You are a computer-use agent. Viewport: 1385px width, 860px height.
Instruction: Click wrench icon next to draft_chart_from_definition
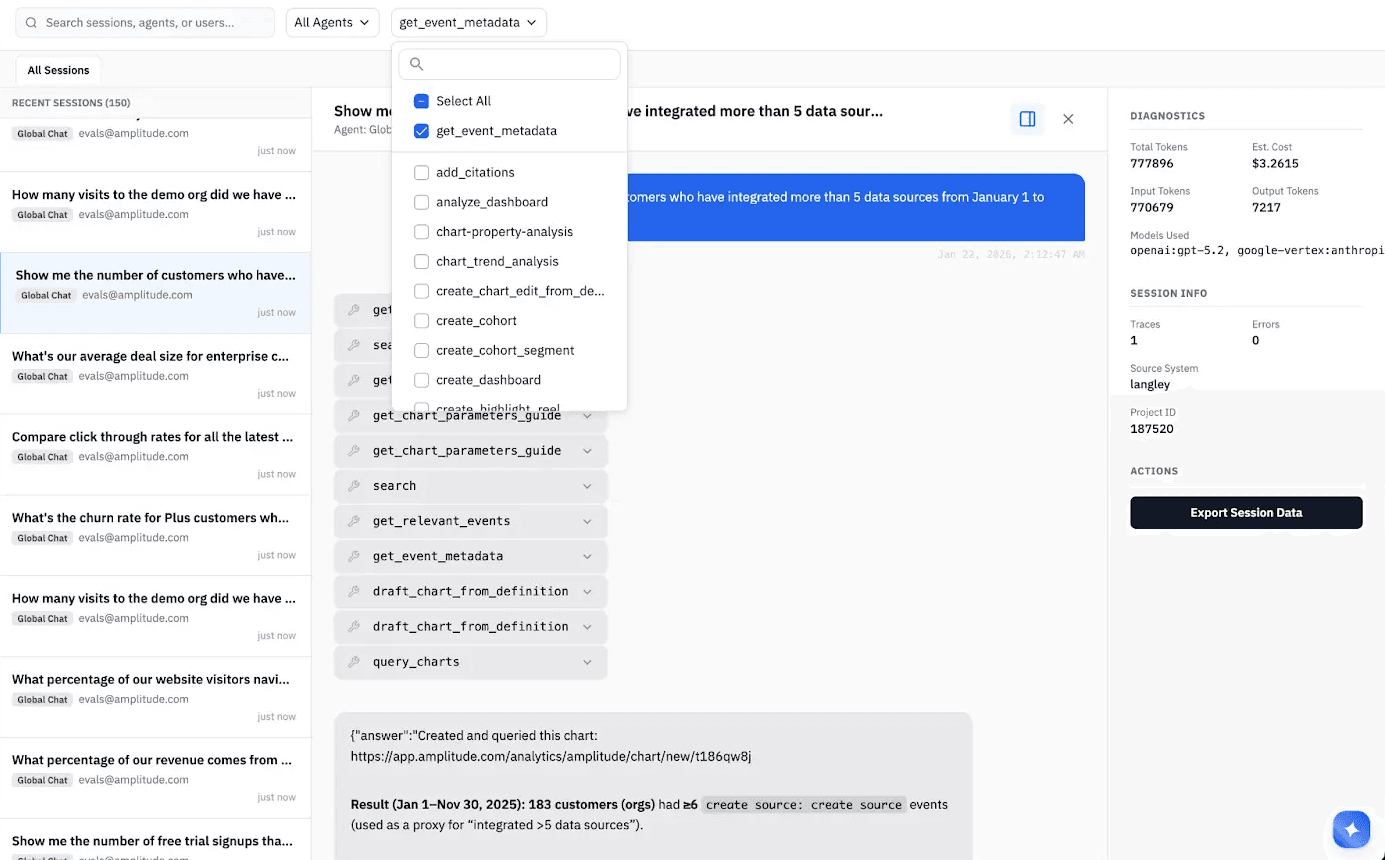353,591
